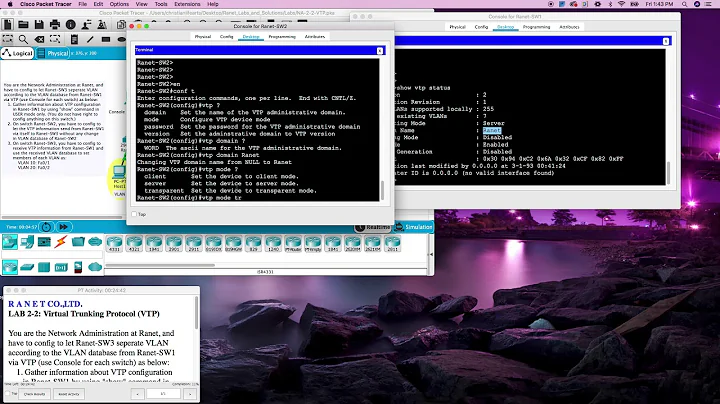Screen dimensions: 720x404
Task: Switch to Physical workspace view
Action: [53, 53]
